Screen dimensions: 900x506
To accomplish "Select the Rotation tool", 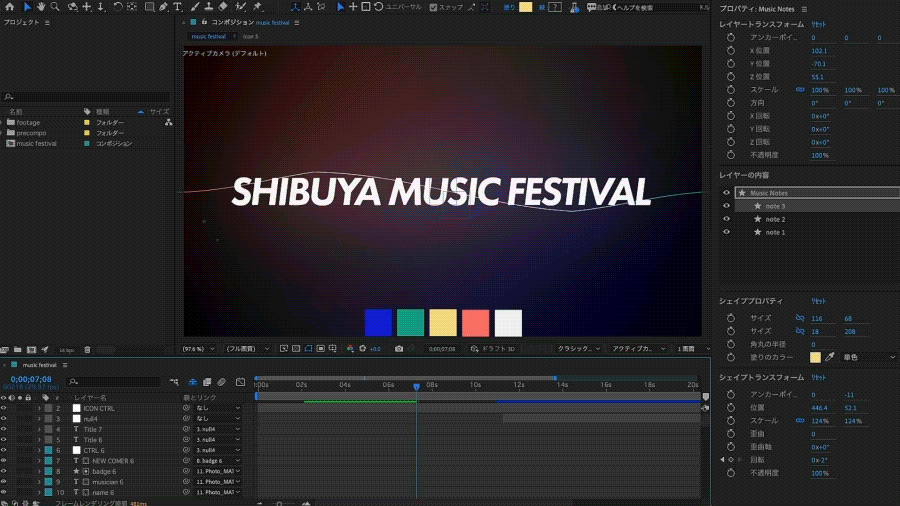I will (118, 7).
